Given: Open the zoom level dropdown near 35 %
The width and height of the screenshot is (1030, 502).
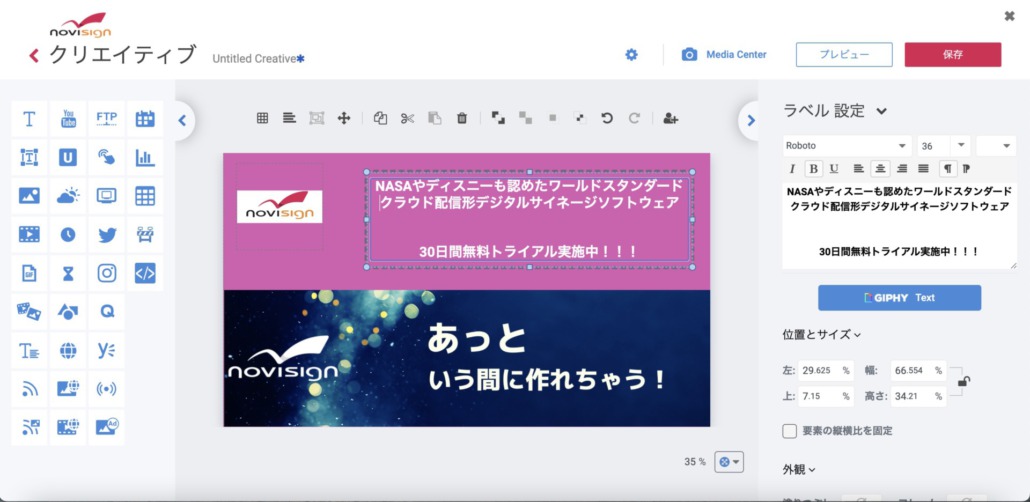Looking at the screenshot, I should coord(729,462).
